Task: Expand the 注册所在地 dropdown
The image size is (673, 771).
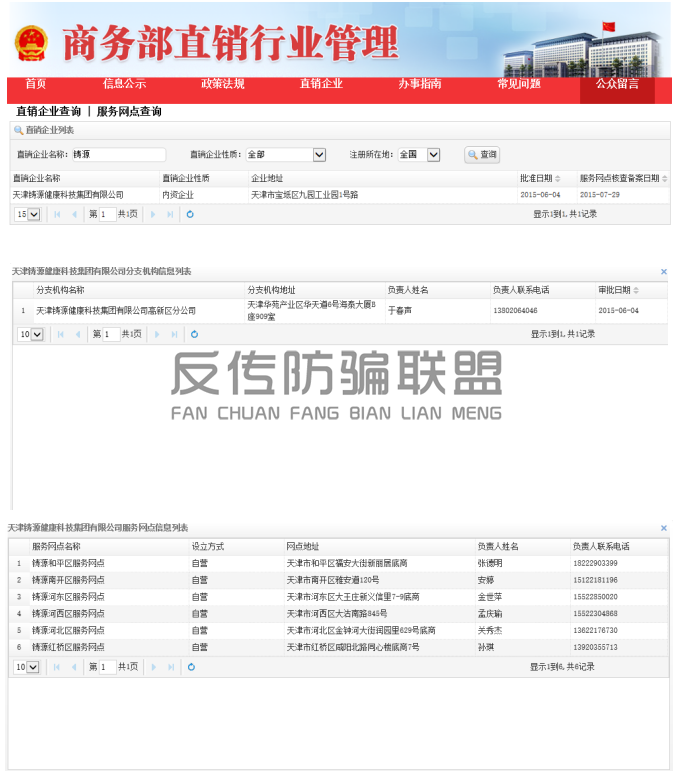Action: [433, 155]
